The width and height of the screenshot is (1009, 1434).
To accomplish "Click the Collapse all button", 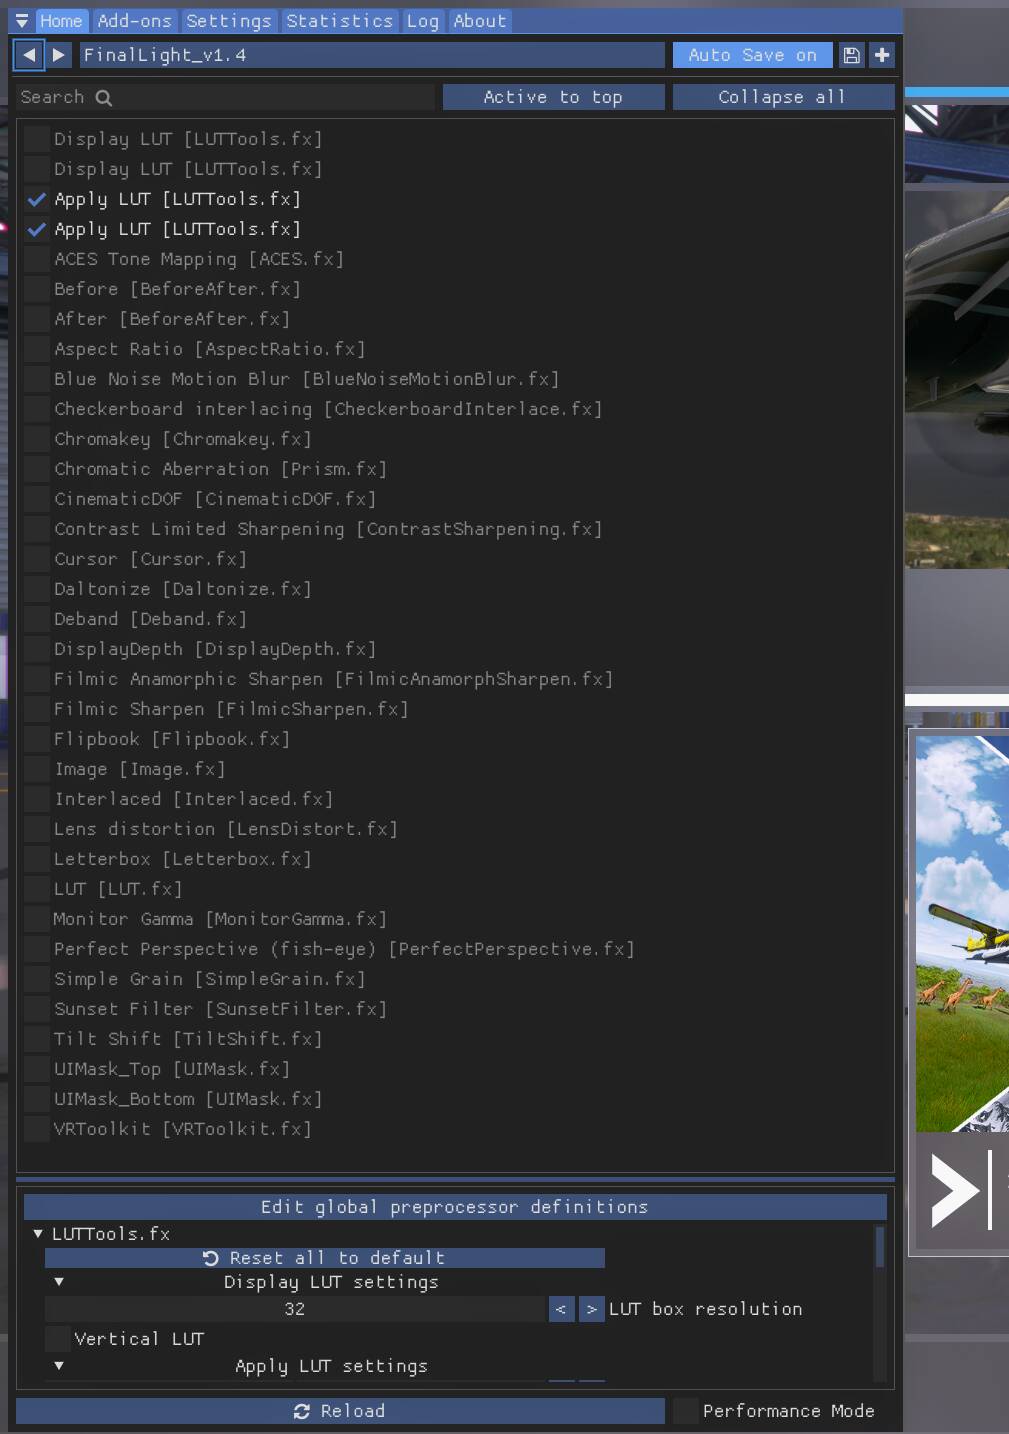I will point(783,97).
